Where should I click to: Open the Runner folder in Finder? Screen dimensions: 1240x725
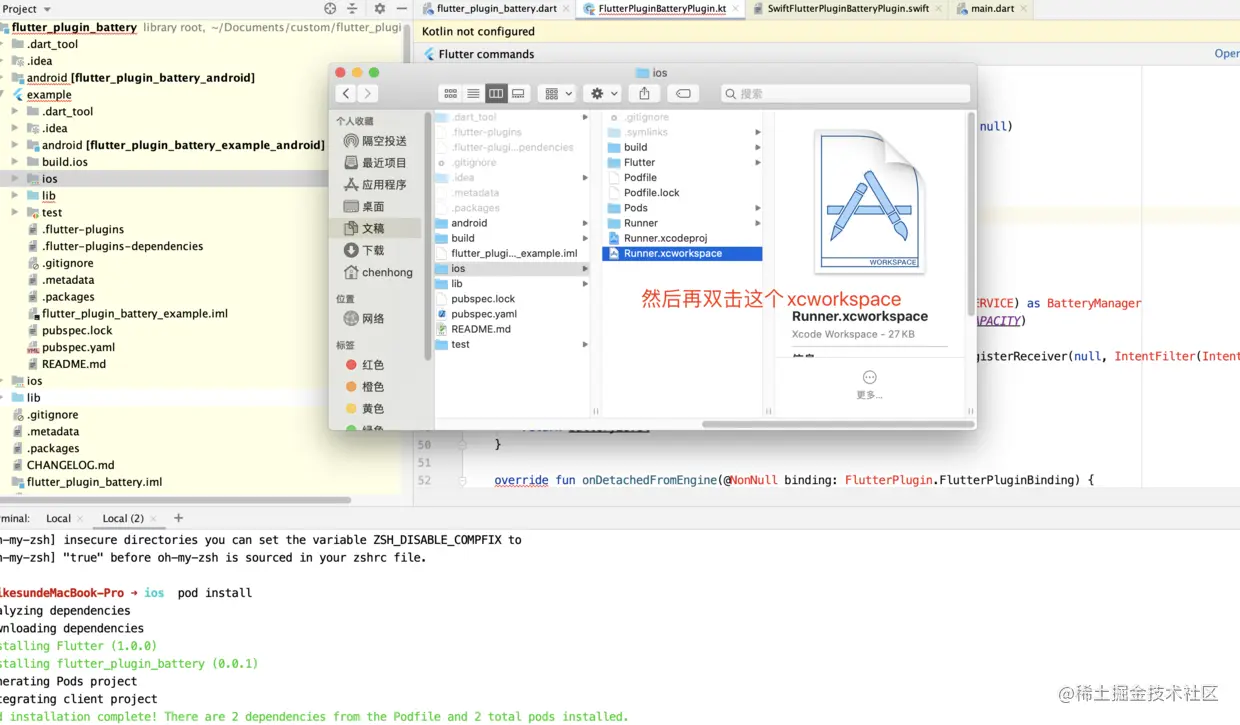coord(641,223)
